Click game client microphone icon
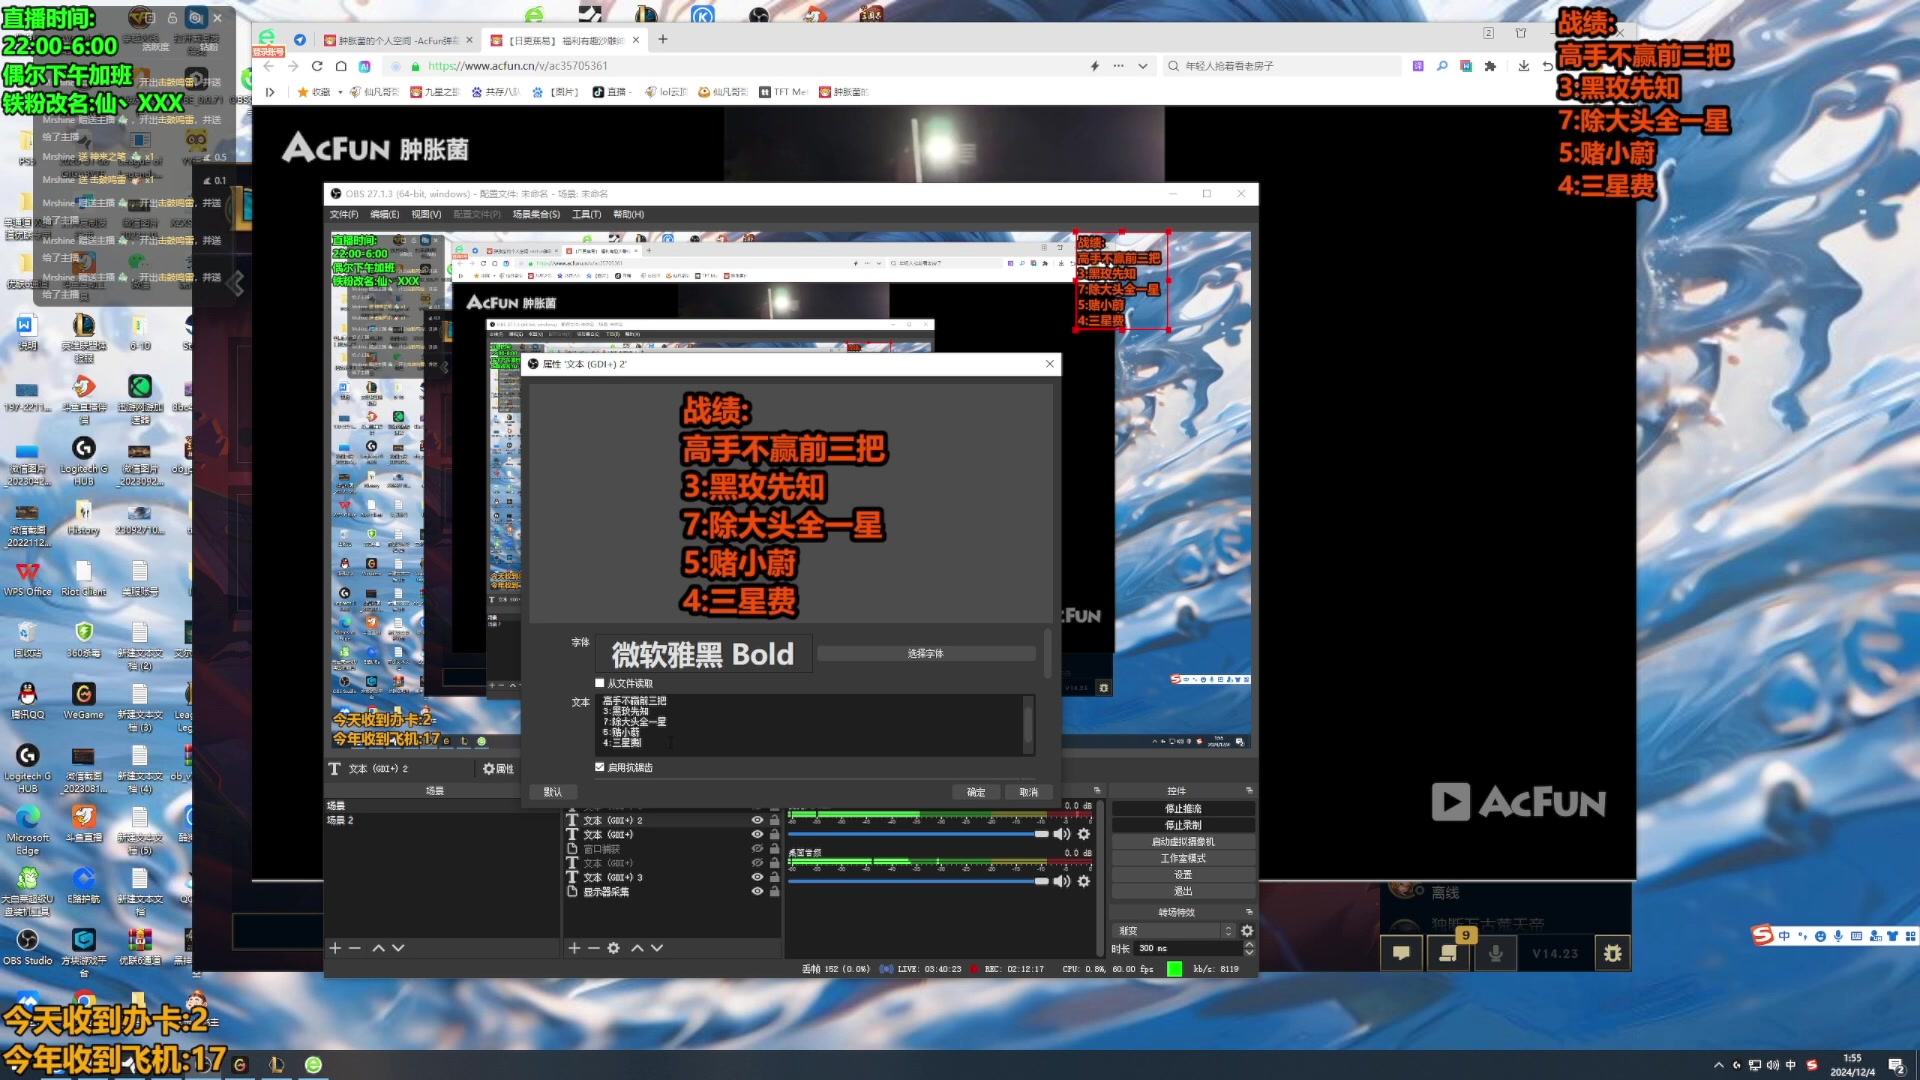 pos(1495,953)
